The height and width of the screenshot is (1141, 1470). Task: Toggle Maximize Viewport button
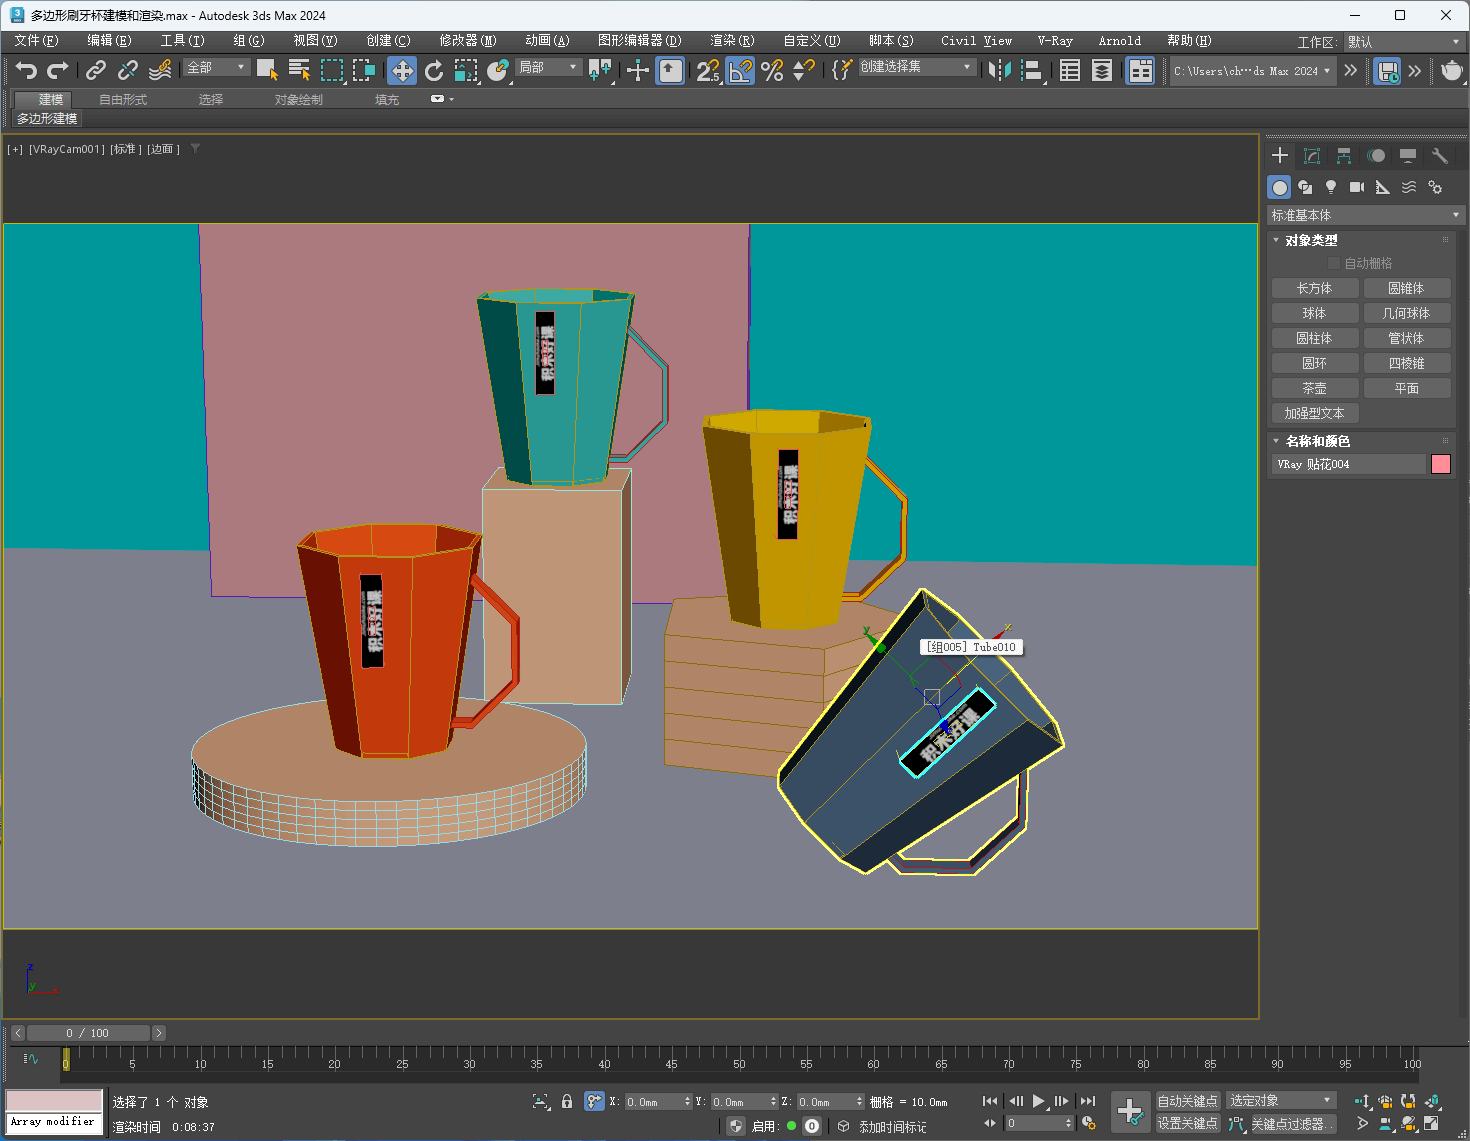(1432, 1123)
